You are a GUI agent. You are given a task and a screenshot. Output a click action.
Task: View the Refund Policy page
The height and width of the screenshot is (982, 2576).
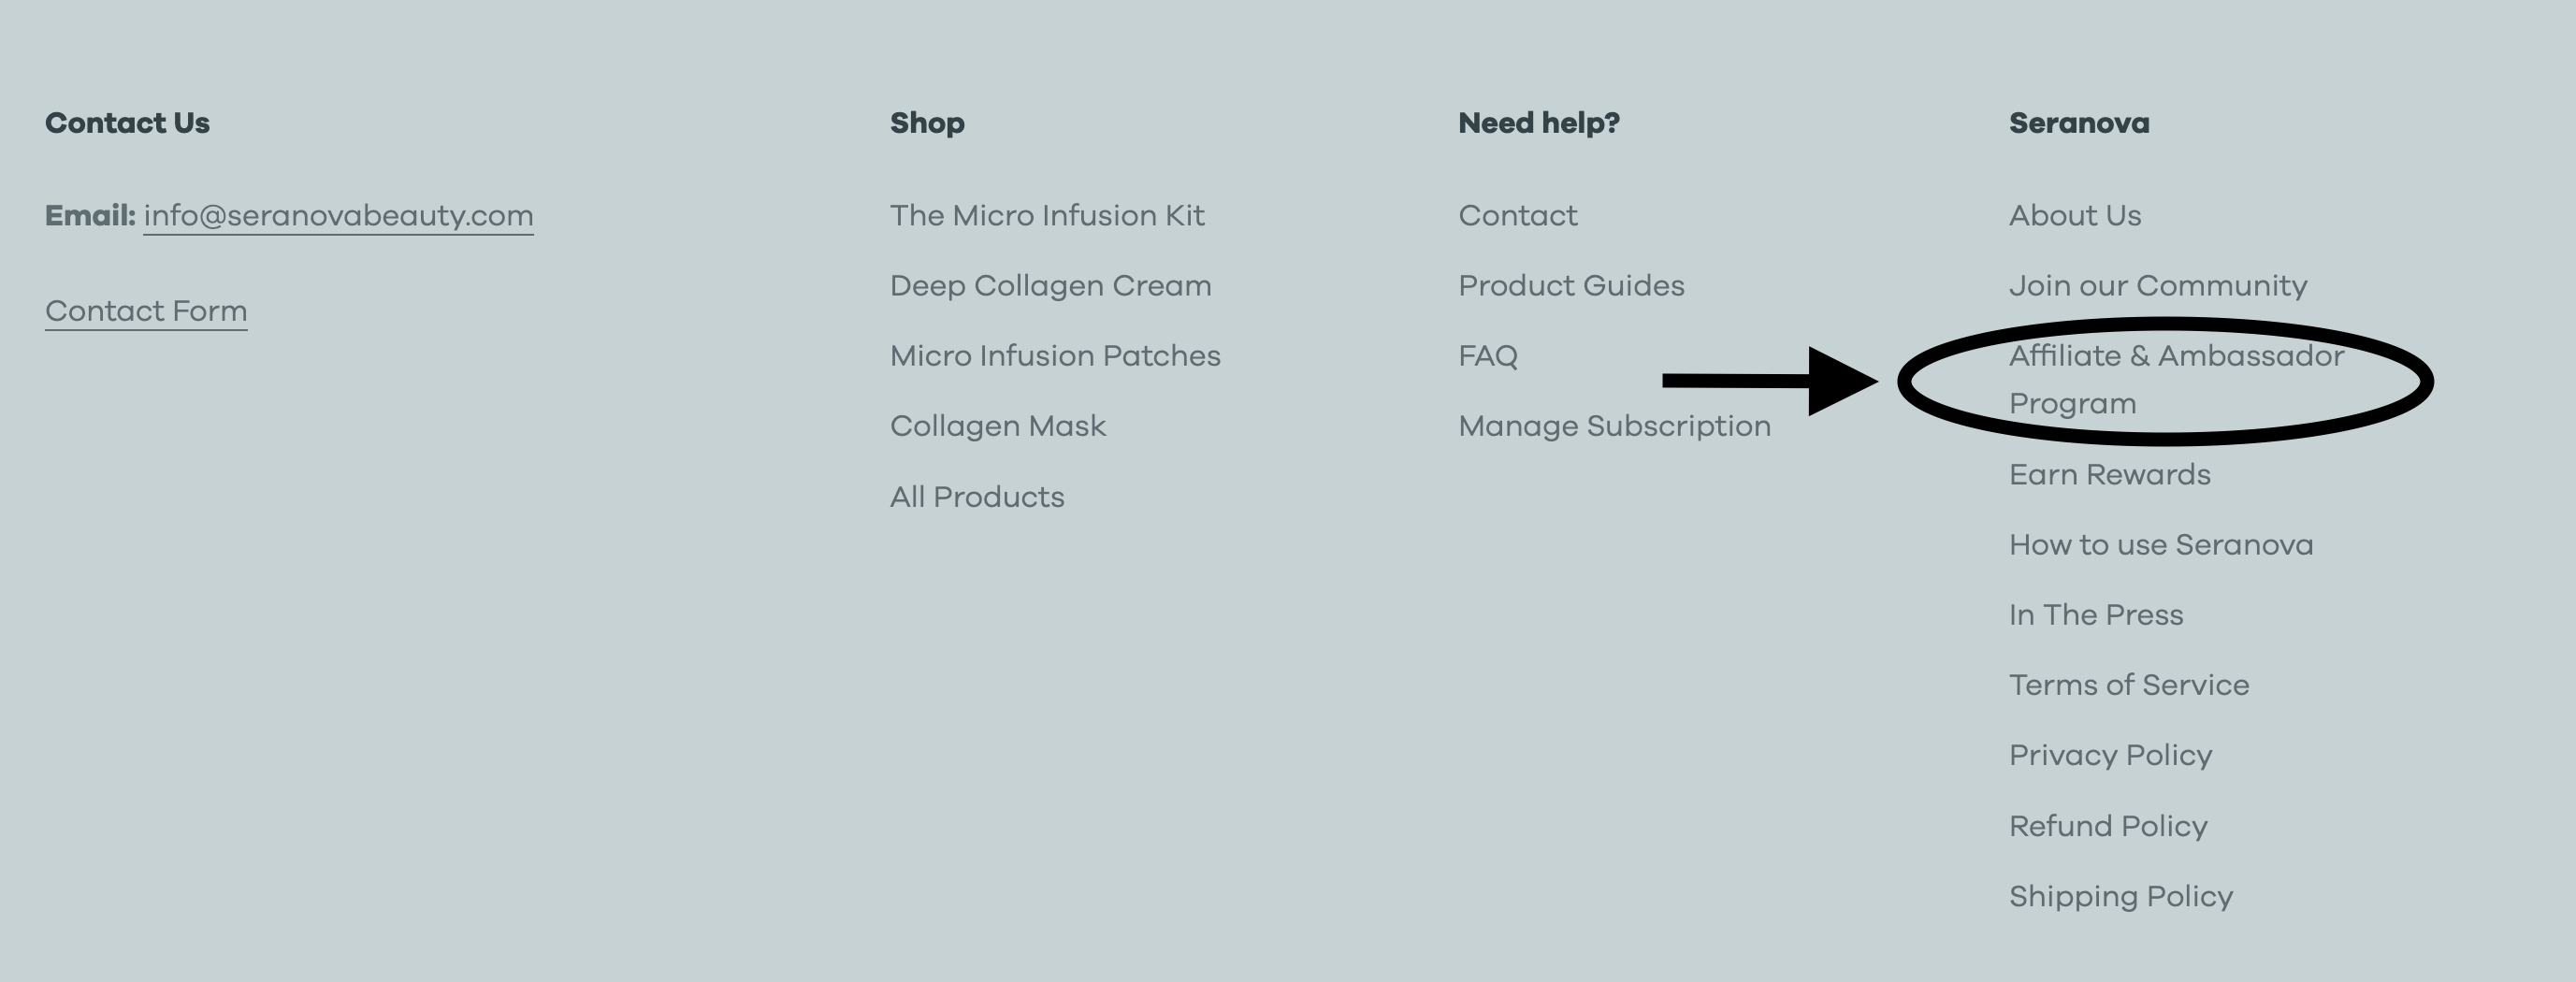[x=2108, y=826]
